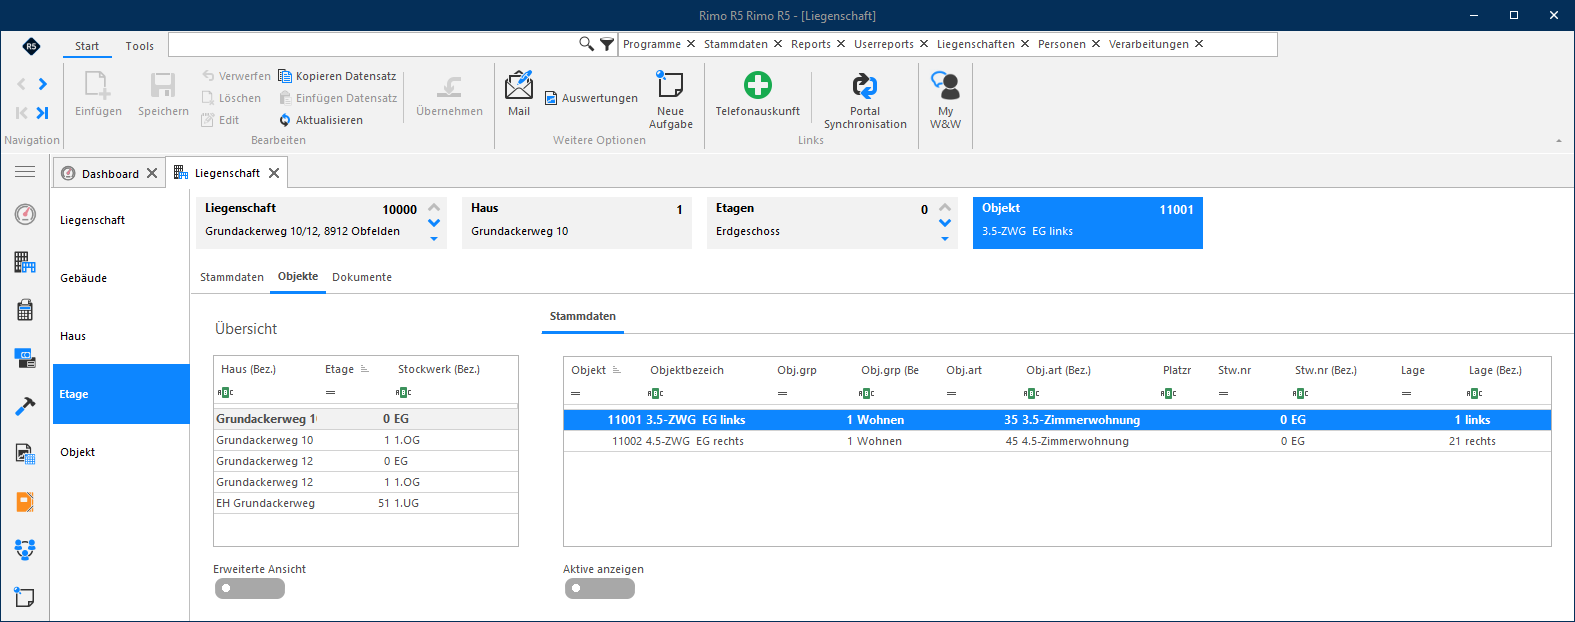The height and width of the screenshot is (622, 1575).
Task: Click up chevron in Liegenschaft card
Action: 434,208
